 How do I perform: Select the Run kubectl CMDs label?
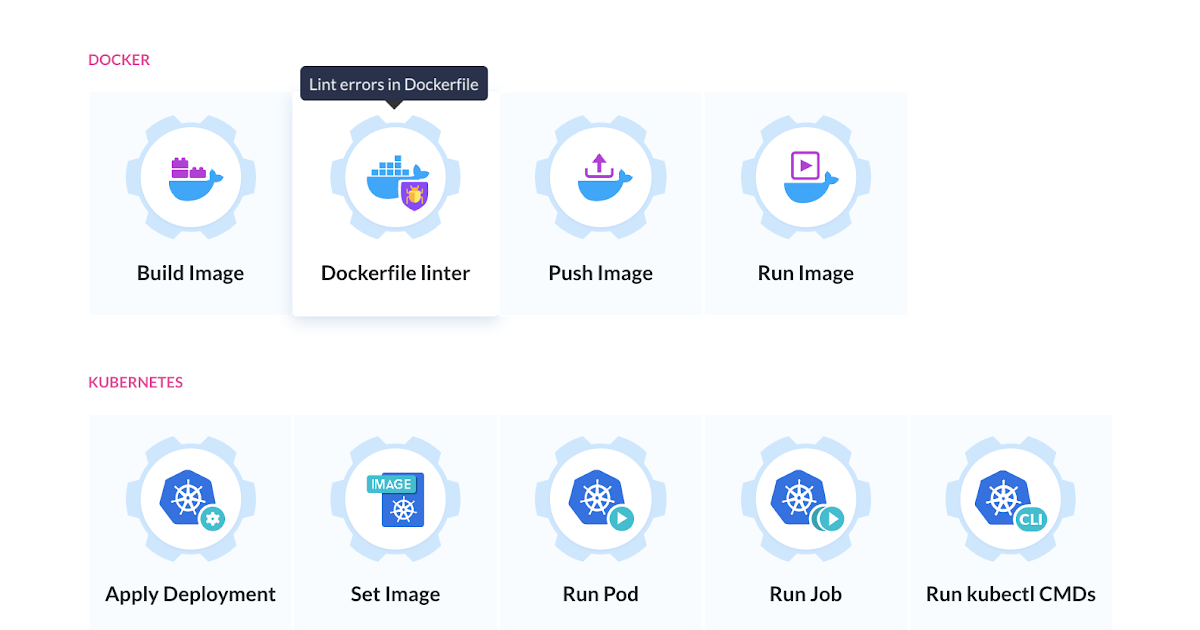point(1011,594)
